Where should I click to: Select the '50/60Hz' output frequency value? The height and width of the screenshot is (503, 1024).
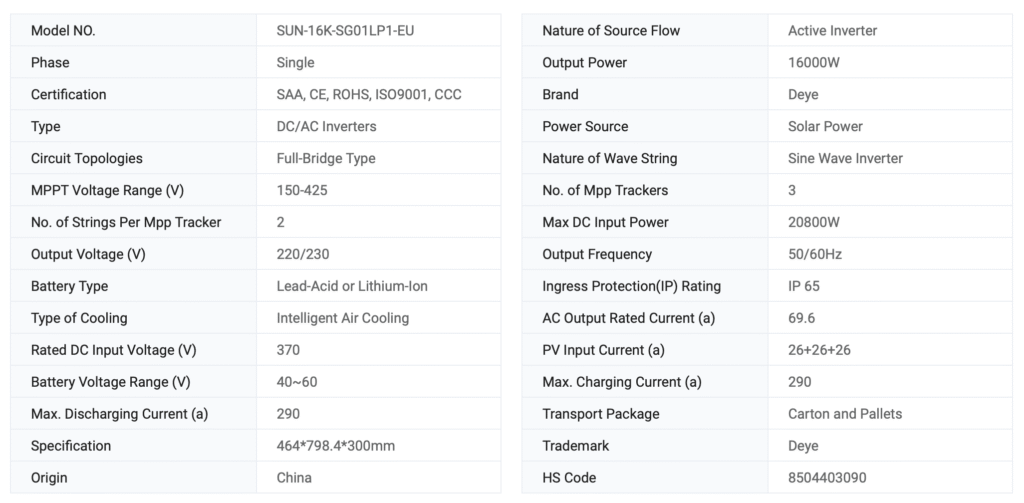coord(815,254)
